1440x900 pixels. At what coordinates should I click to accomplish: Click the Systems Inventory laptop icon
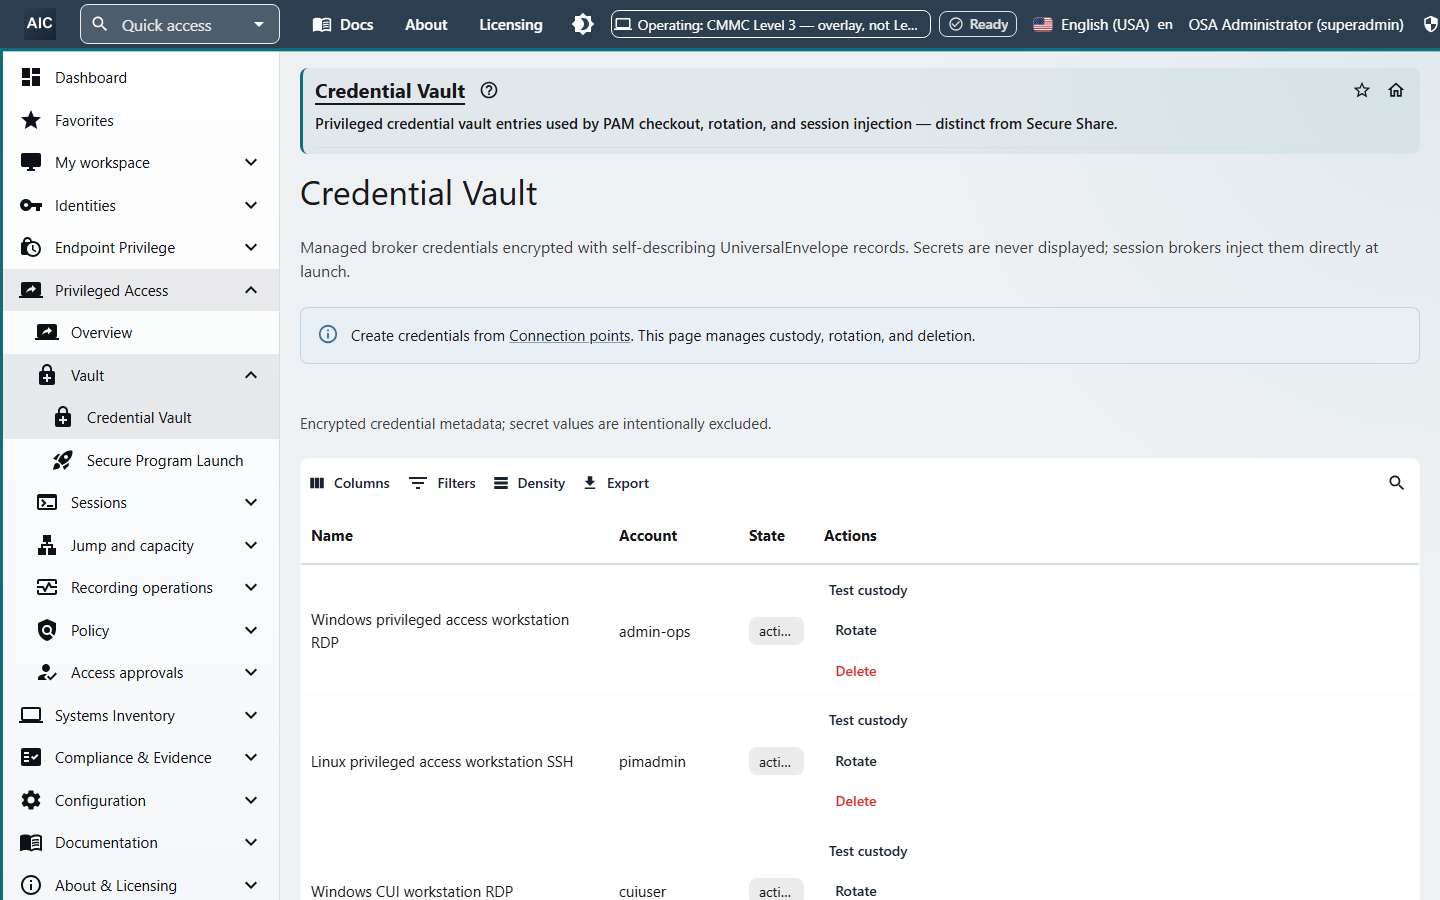[31, 715]
